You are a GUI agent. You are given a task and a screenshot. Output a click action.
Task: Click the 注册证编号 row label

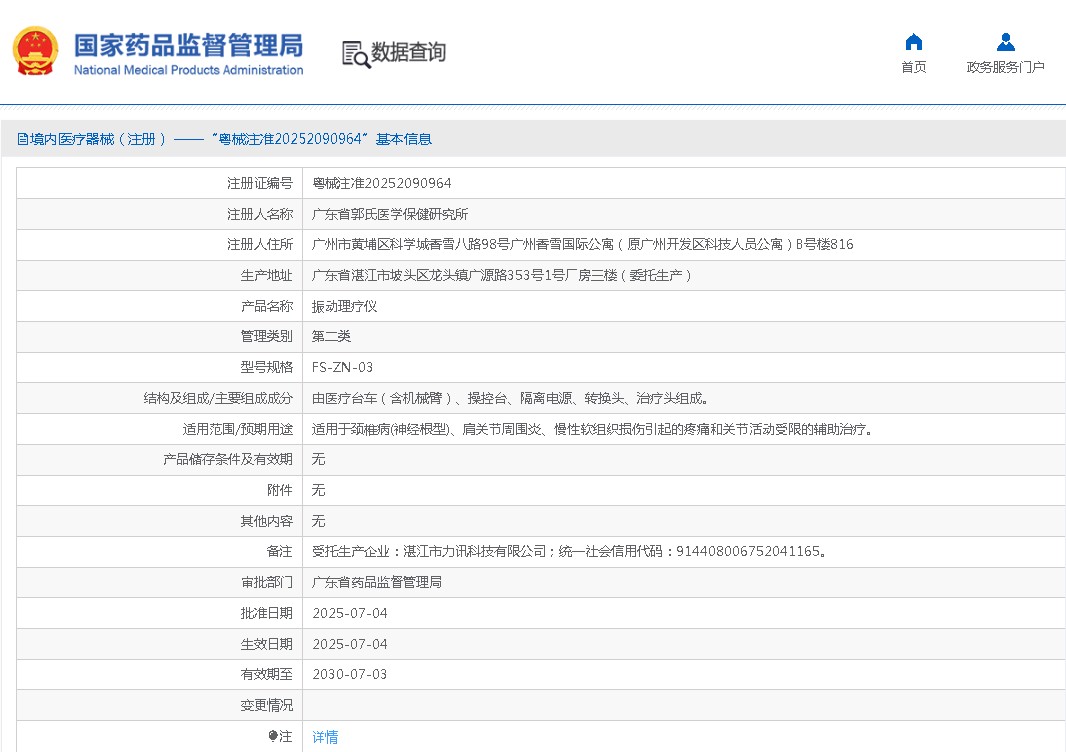(x=260, y=184)
